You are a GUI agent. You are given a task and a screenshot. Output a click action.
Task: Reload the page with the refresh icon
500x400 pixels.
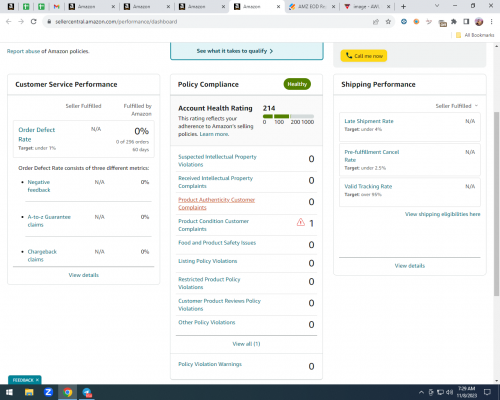33,22
